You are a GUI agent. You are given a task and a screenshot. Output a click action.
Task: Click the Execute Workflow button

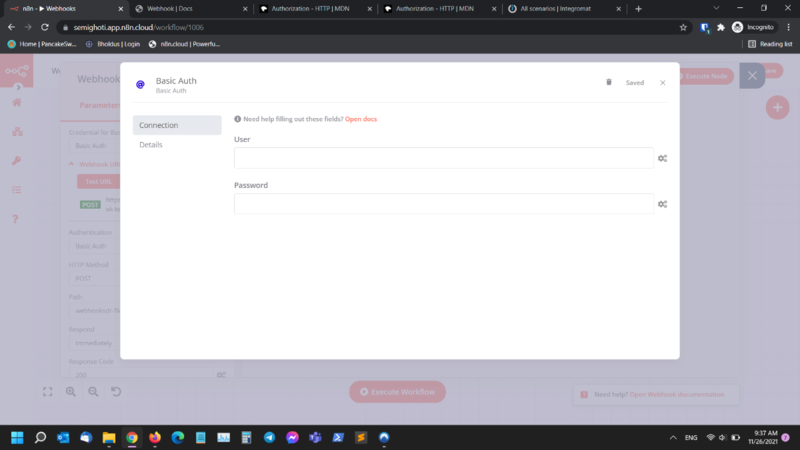coord(397,392)
